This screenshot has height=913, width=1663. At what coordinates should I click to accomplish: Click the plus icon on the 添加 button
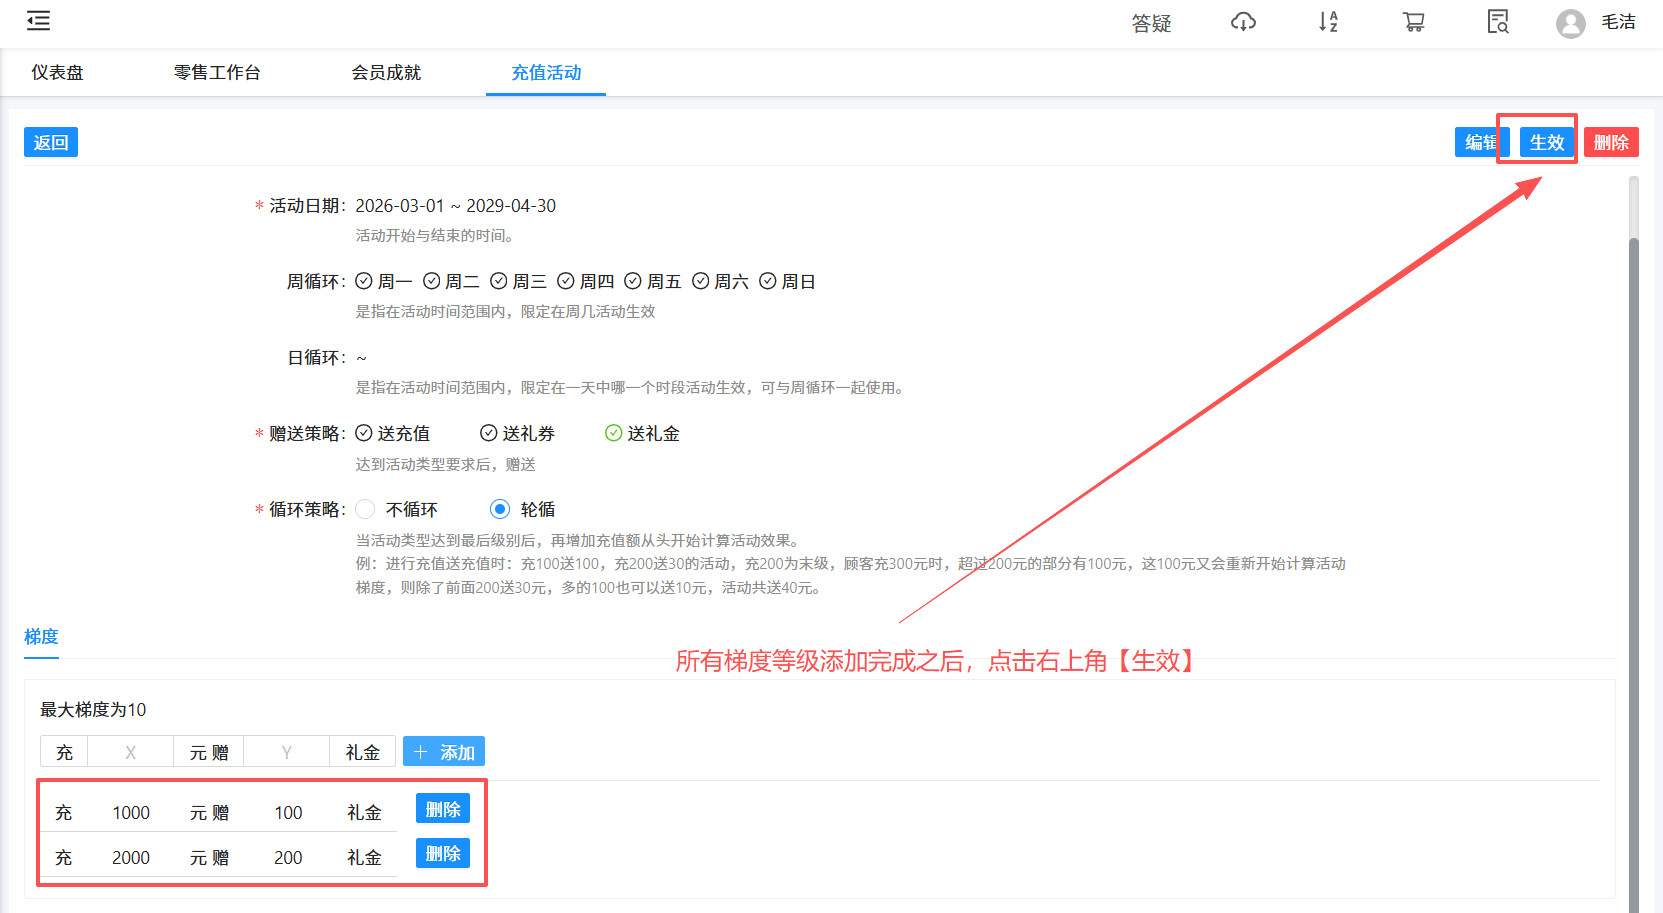point(420,751)
